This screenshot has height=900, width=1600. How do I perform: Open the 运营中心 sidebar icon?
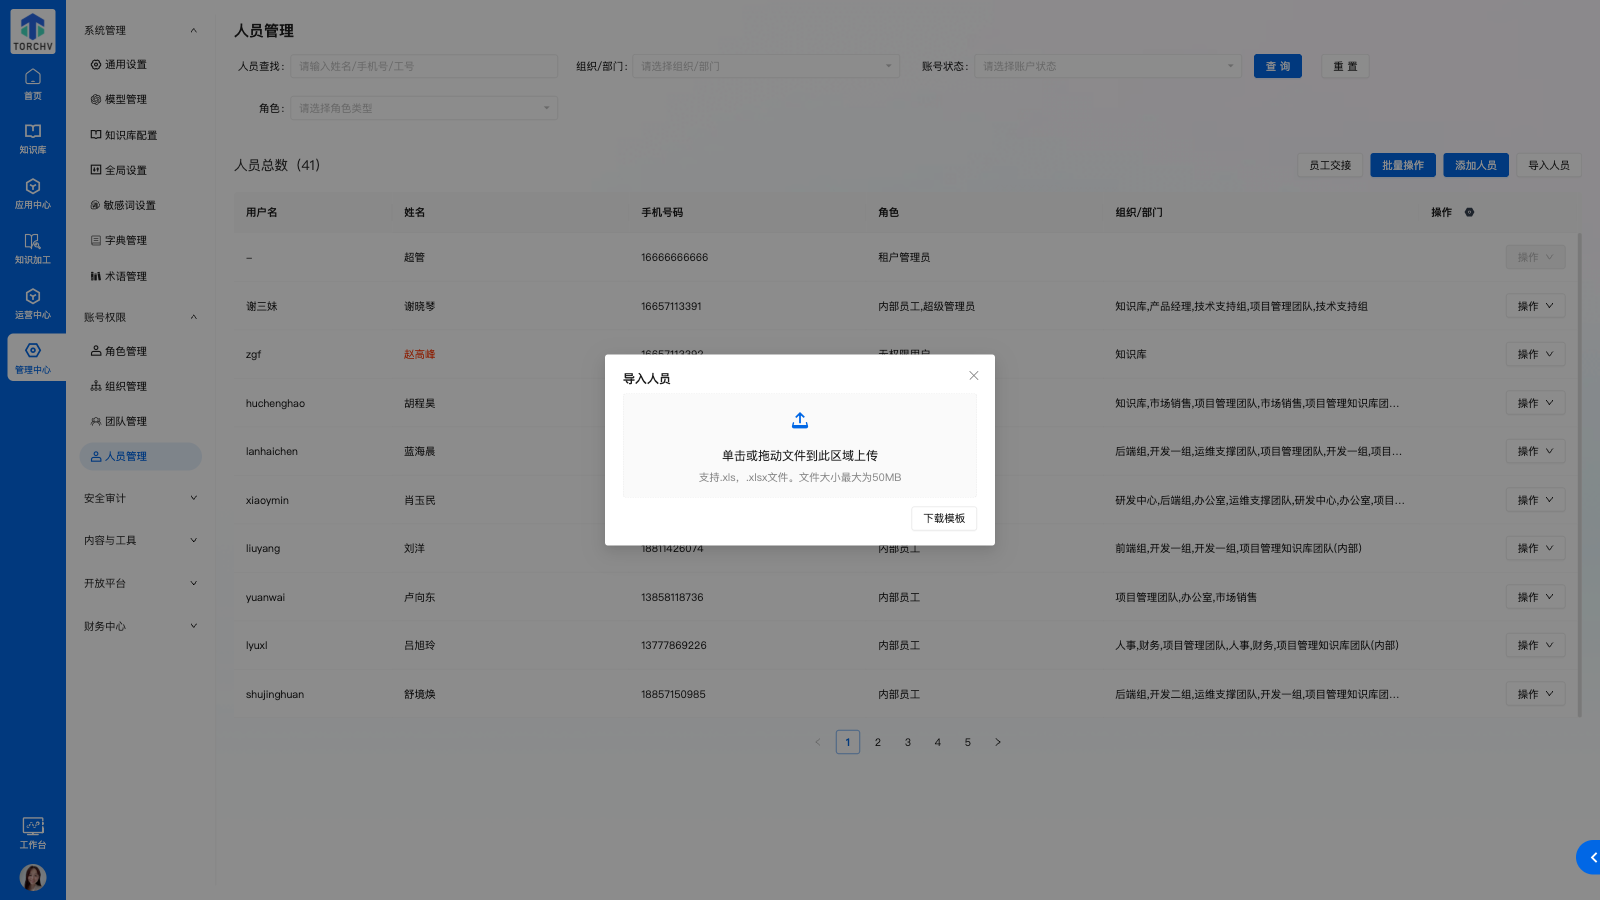(33, 303)
